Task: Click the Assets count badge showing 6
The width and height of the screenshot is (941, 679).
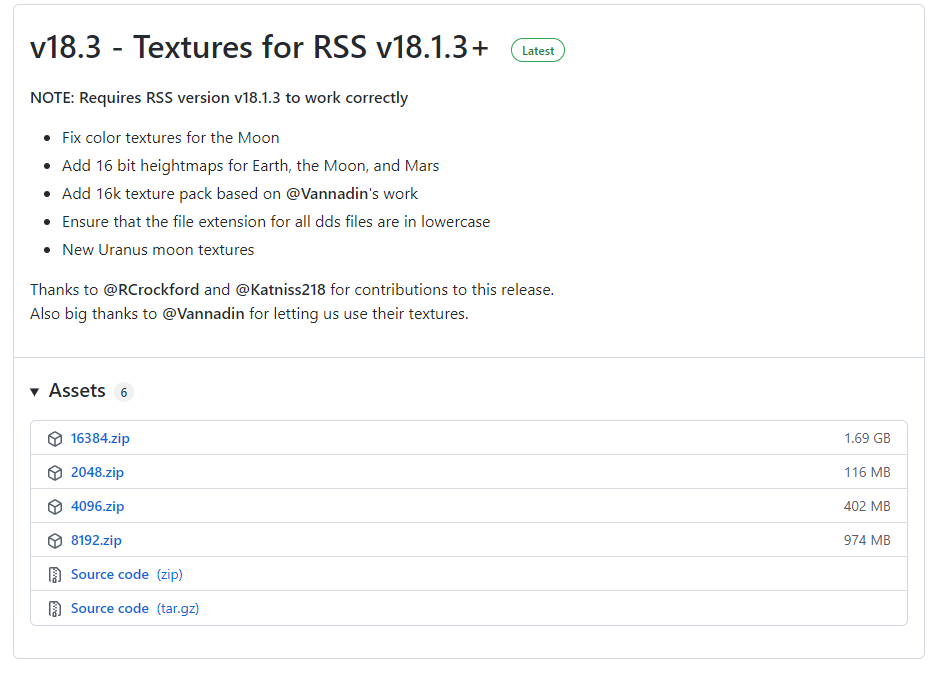Action: [124, 392]
